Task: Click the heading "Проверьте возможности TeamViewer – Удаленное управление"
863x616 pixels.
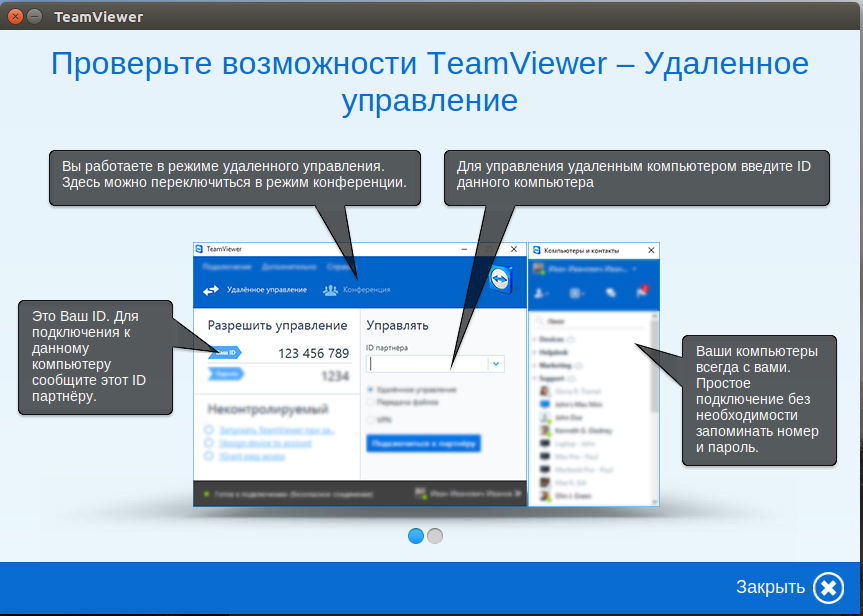Action: [x=430, y=81]
